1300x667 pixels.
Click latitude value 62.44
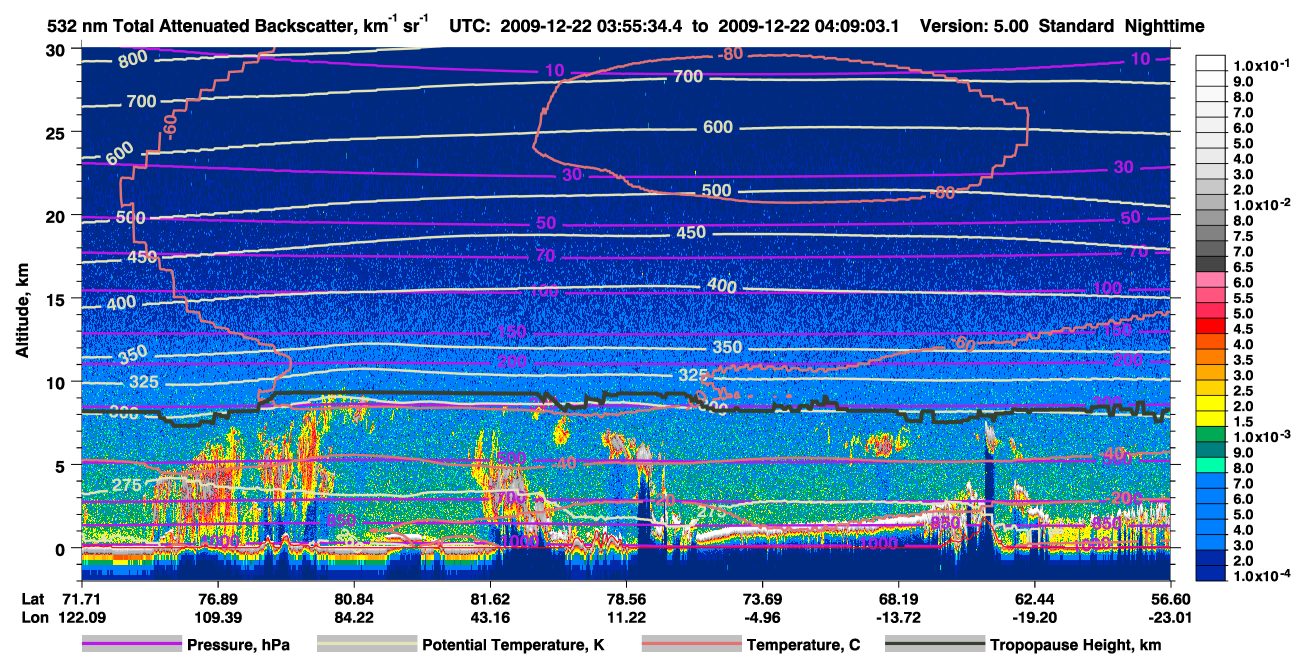[x=1034, y=597]
